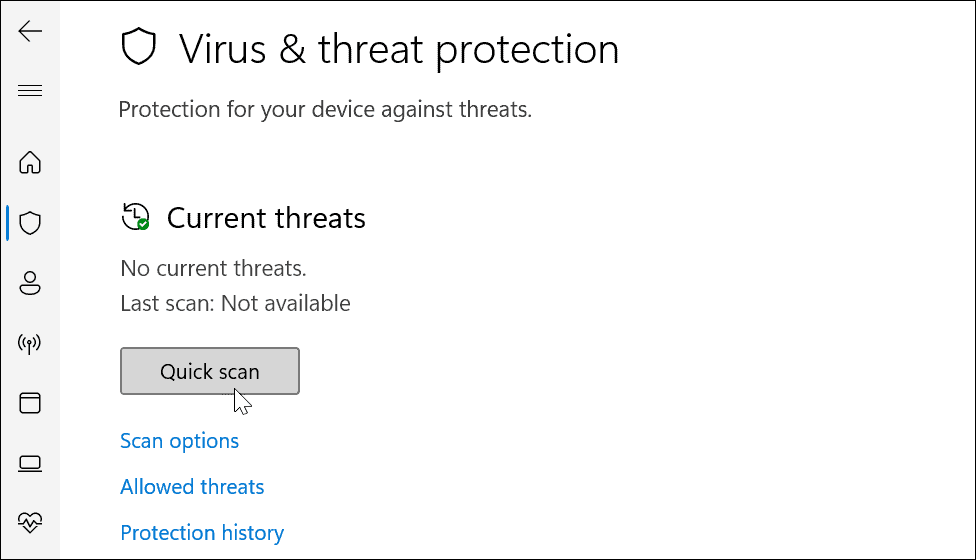This screenshot has width=976, height=560.
Task: Open the Allowed threats link
Action: pyautogui.click(x=192, y=487)
